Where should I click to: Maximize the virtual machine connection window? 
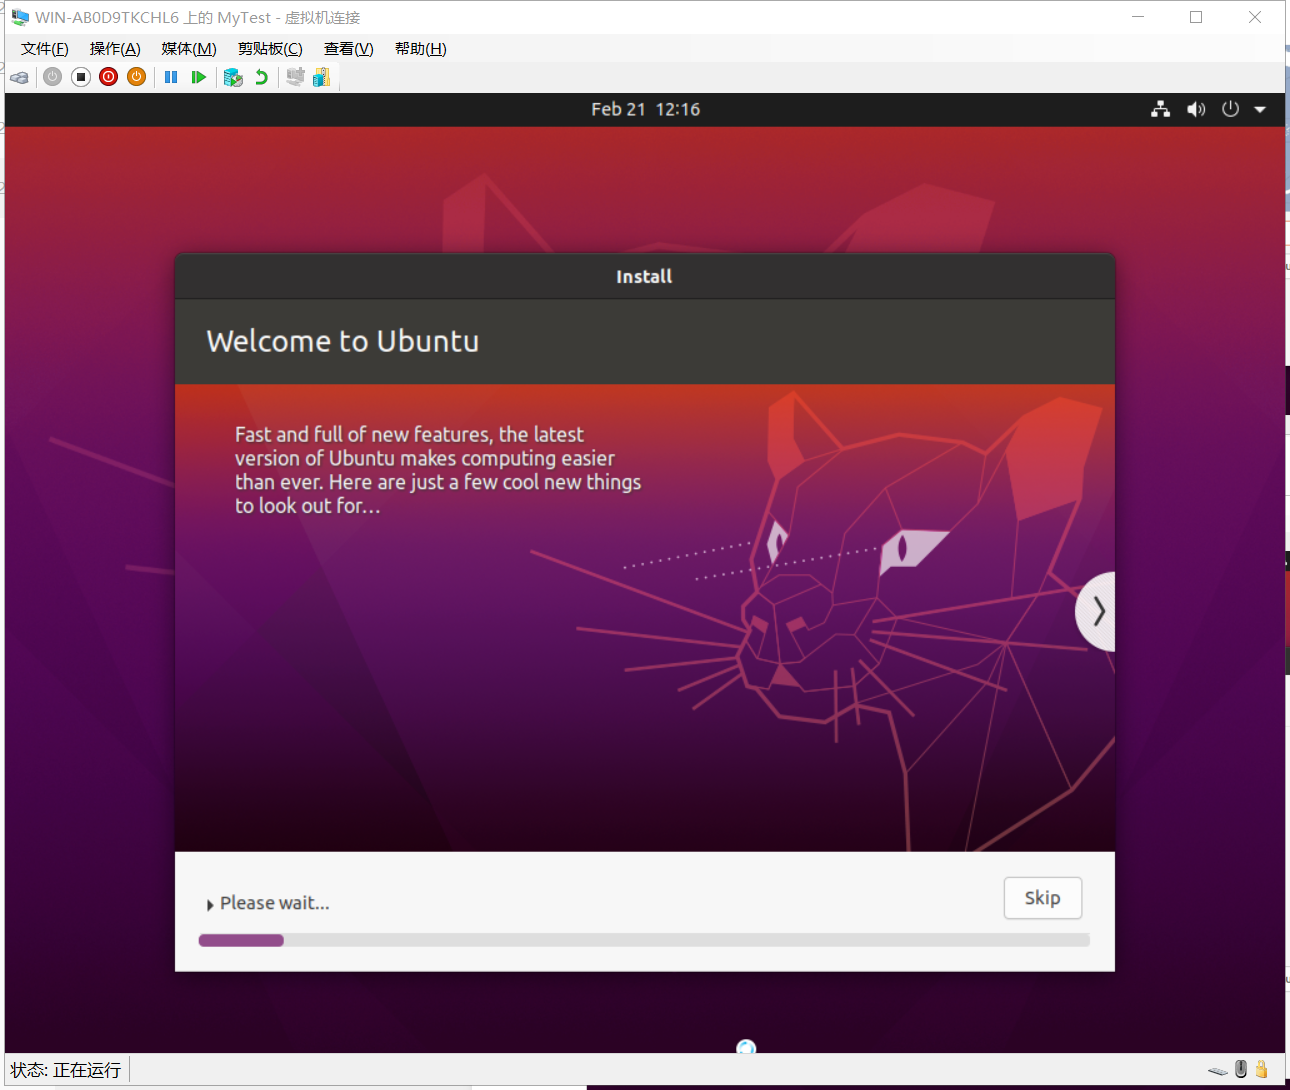1196,17
